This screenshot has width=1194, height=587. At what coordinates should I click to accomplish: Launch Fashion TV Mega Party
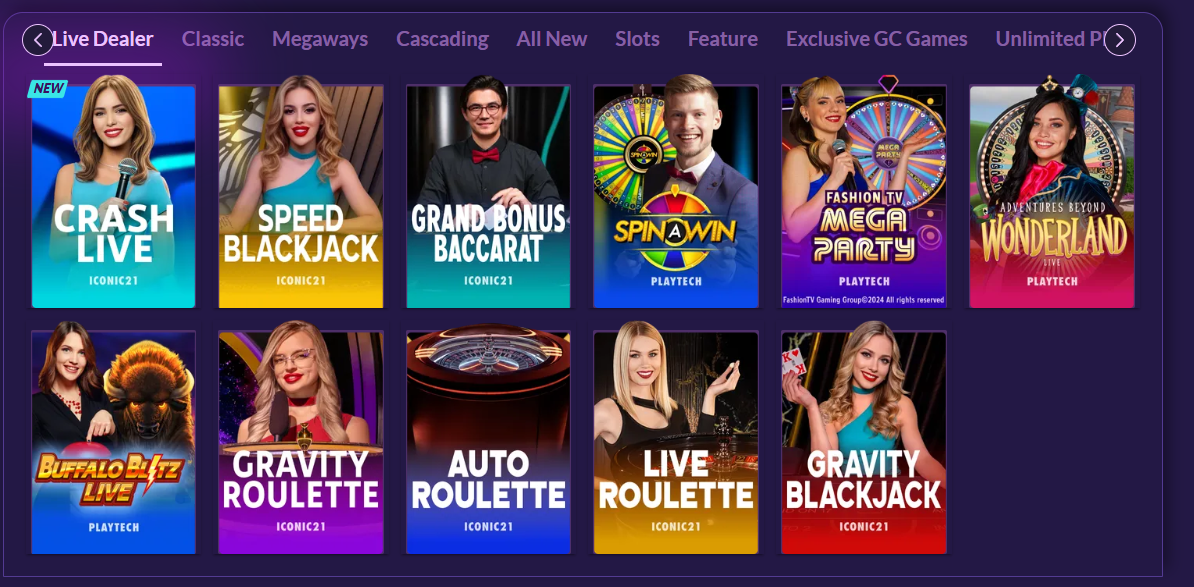864,196
